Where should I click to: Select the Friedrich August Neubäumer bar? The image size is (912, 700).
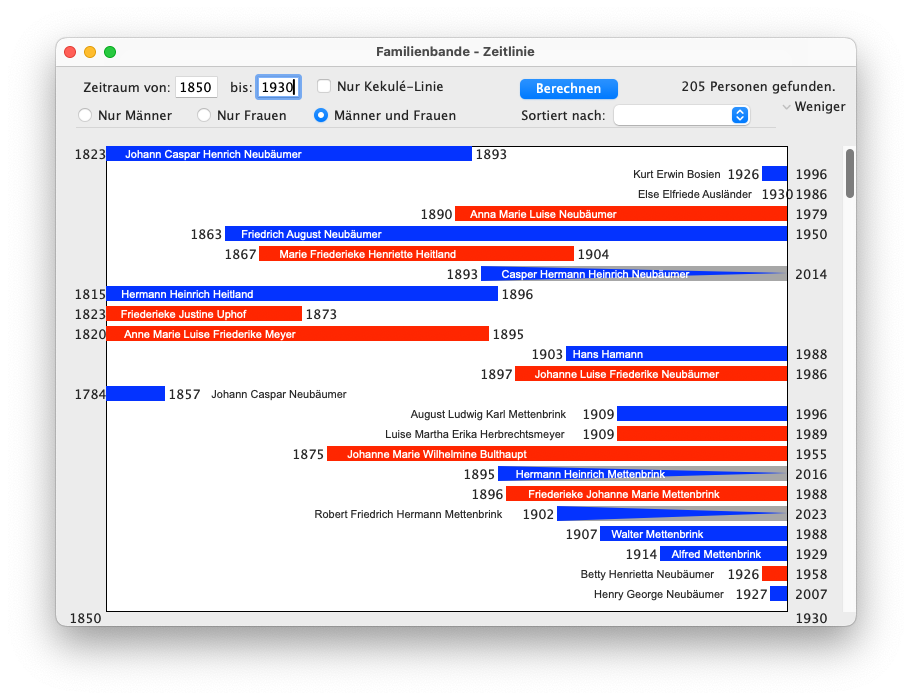pos(506,234)
